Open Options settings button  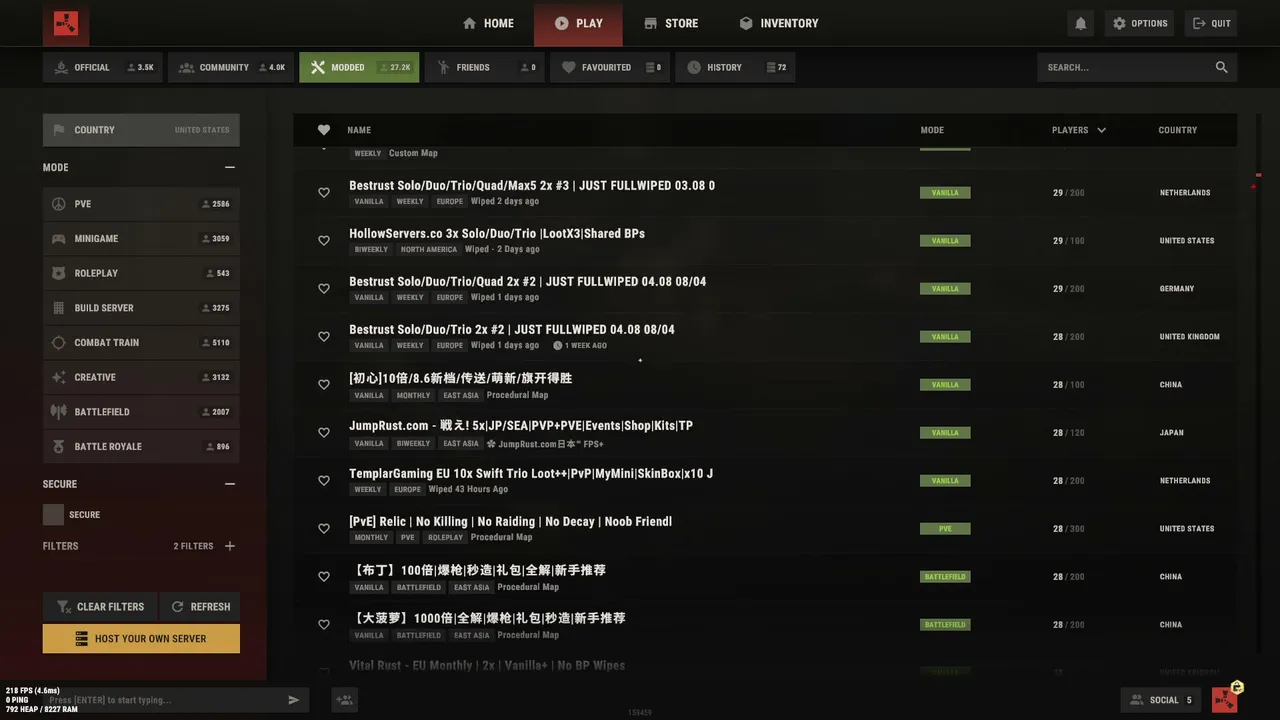point(1140,23)
